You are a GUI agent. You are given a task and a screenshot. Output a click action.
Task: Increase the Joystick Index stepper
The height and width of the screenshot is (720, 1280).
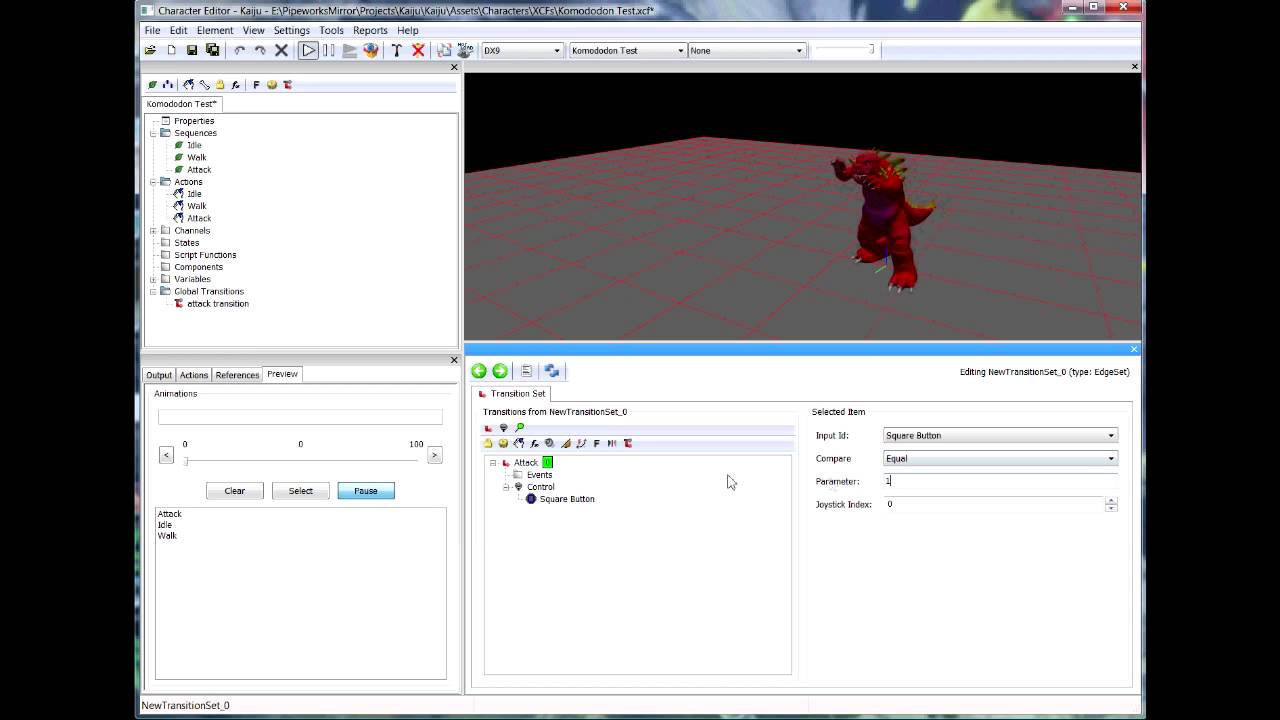pos(1111,500)
